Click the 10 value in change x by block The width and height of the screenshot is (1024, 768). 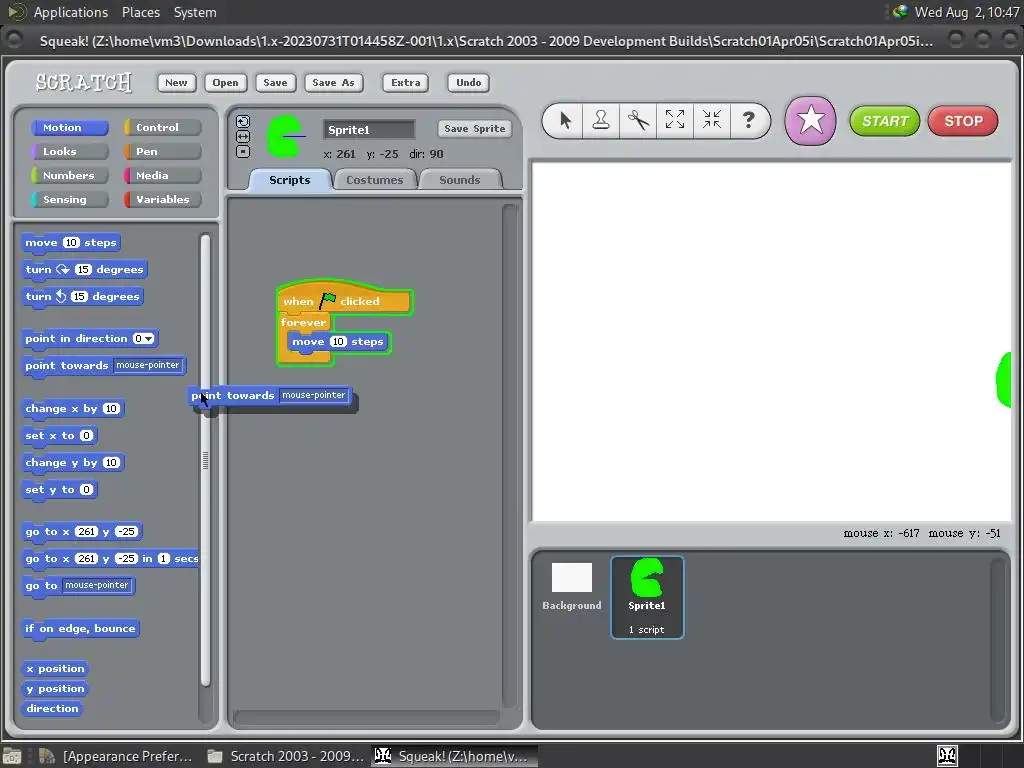coord(111,408)
